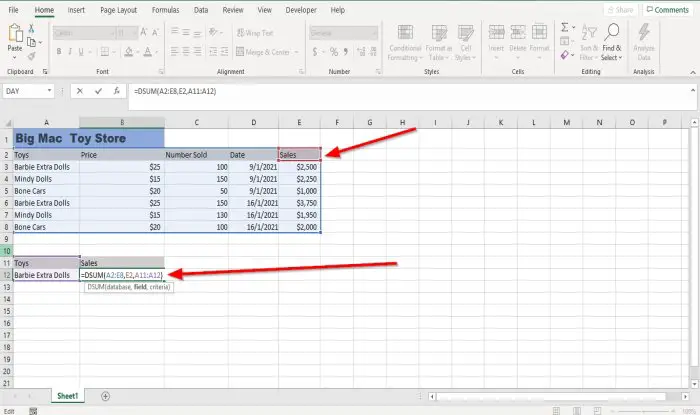
Task: Click the horizontal scrollbar right arrow
Action: pyautogui.click(x=685, y=396)
